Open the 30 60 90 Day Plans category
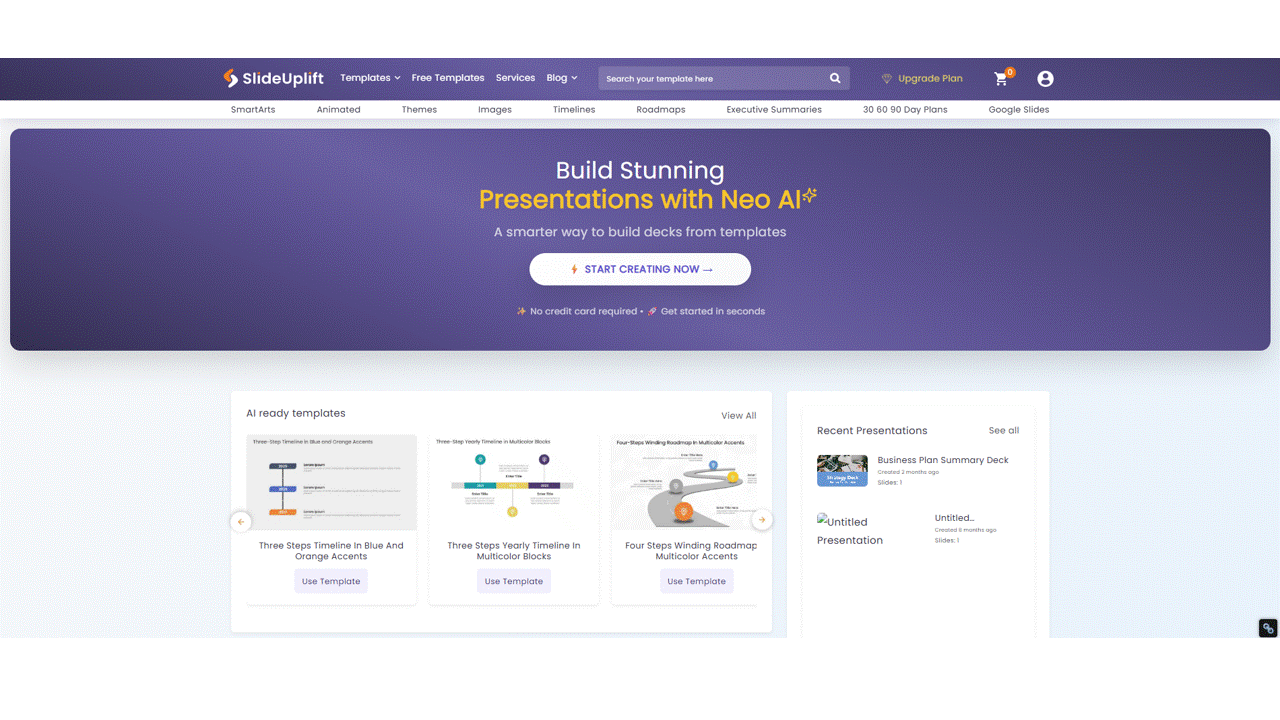This screenshot has height=720, width=1280. 905,109
